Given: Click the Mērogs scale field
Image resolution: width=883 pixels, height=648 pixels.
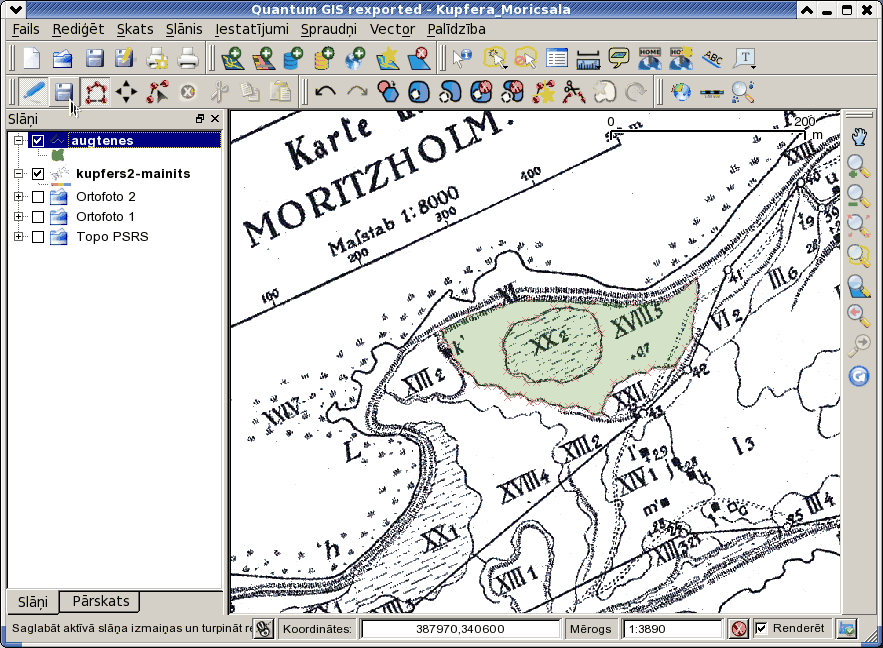Looking at the screenshot, I should (x=672, y=629).
